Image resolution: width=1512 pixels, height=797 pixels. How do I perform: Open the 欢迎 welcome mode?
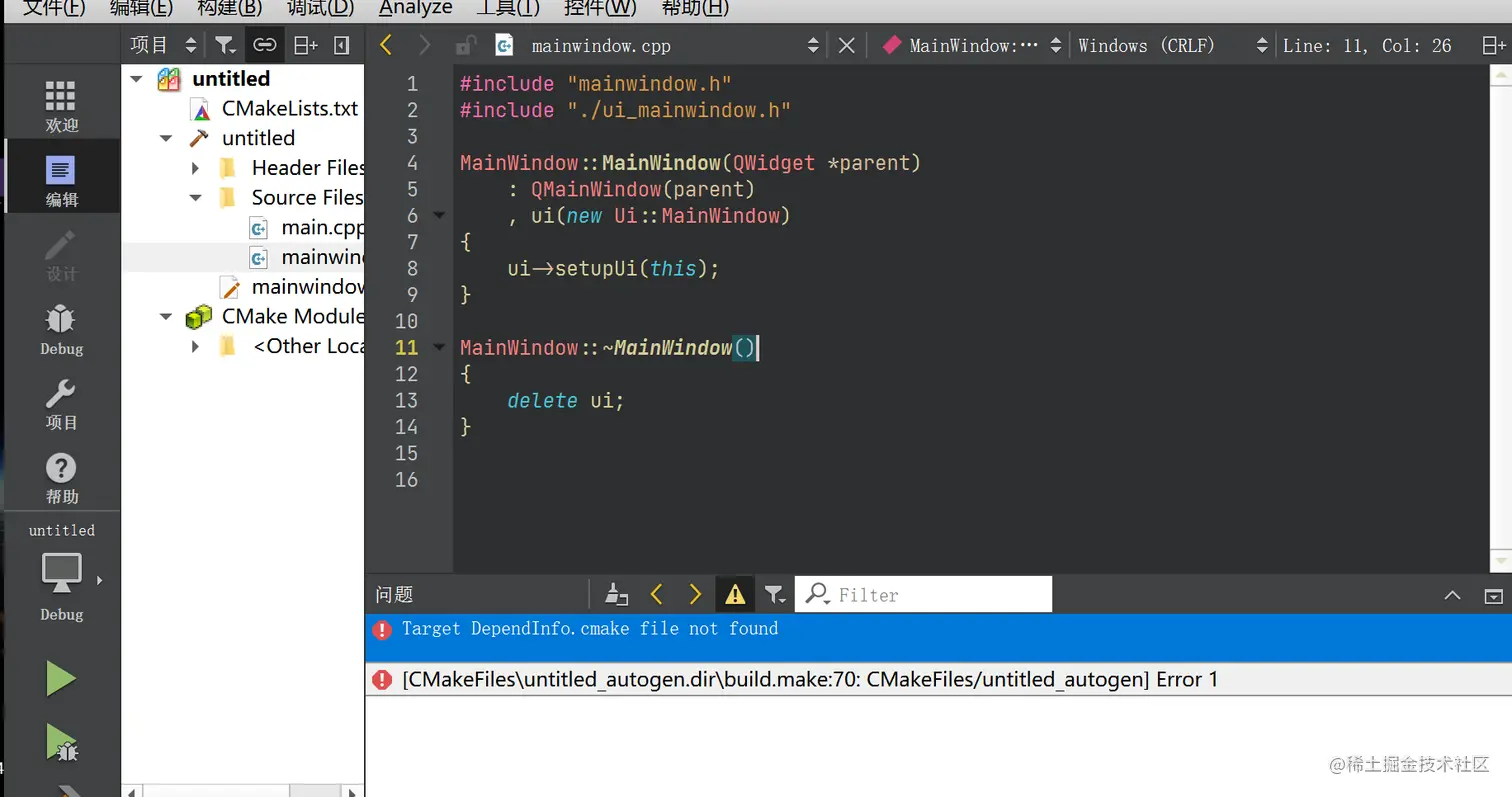pyautogui.click(x=61, y=106)
